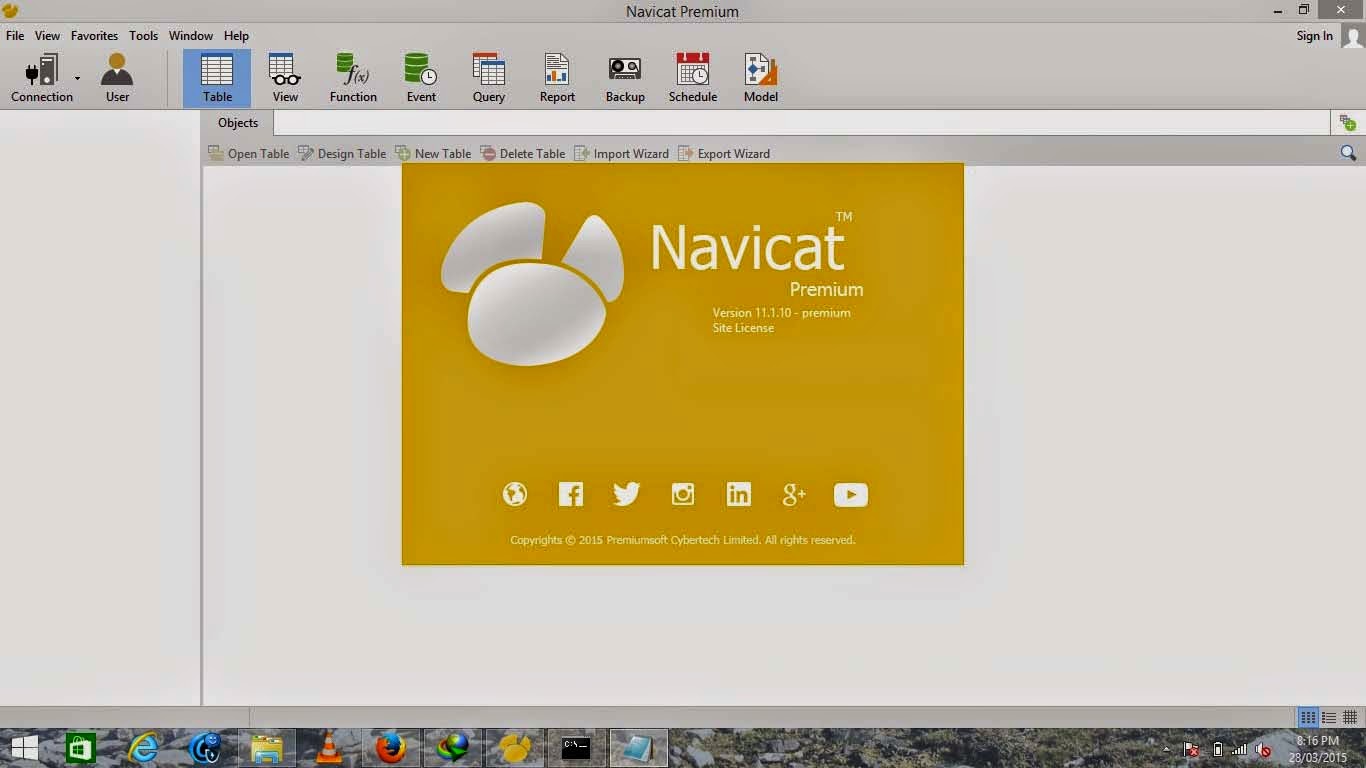Click the Design Table button
Viewport: 1366px width, 768px height.
(x=342, y=154)
